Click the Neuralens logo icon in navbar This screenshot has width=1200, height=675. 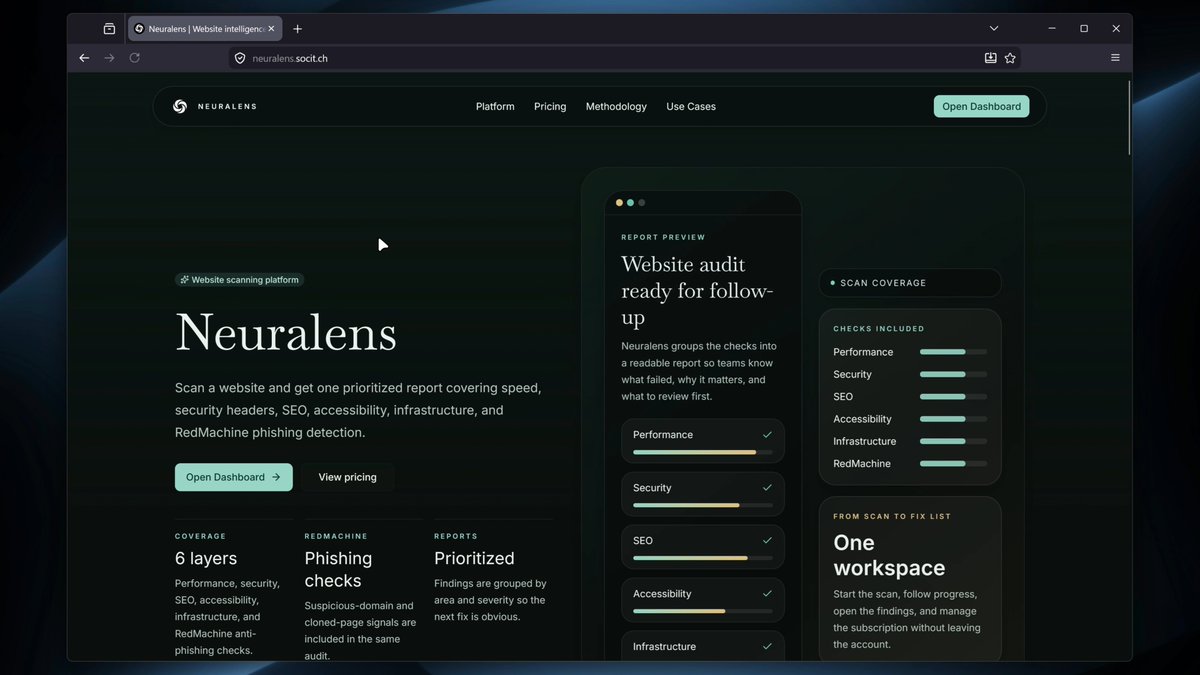pos(180,106)
